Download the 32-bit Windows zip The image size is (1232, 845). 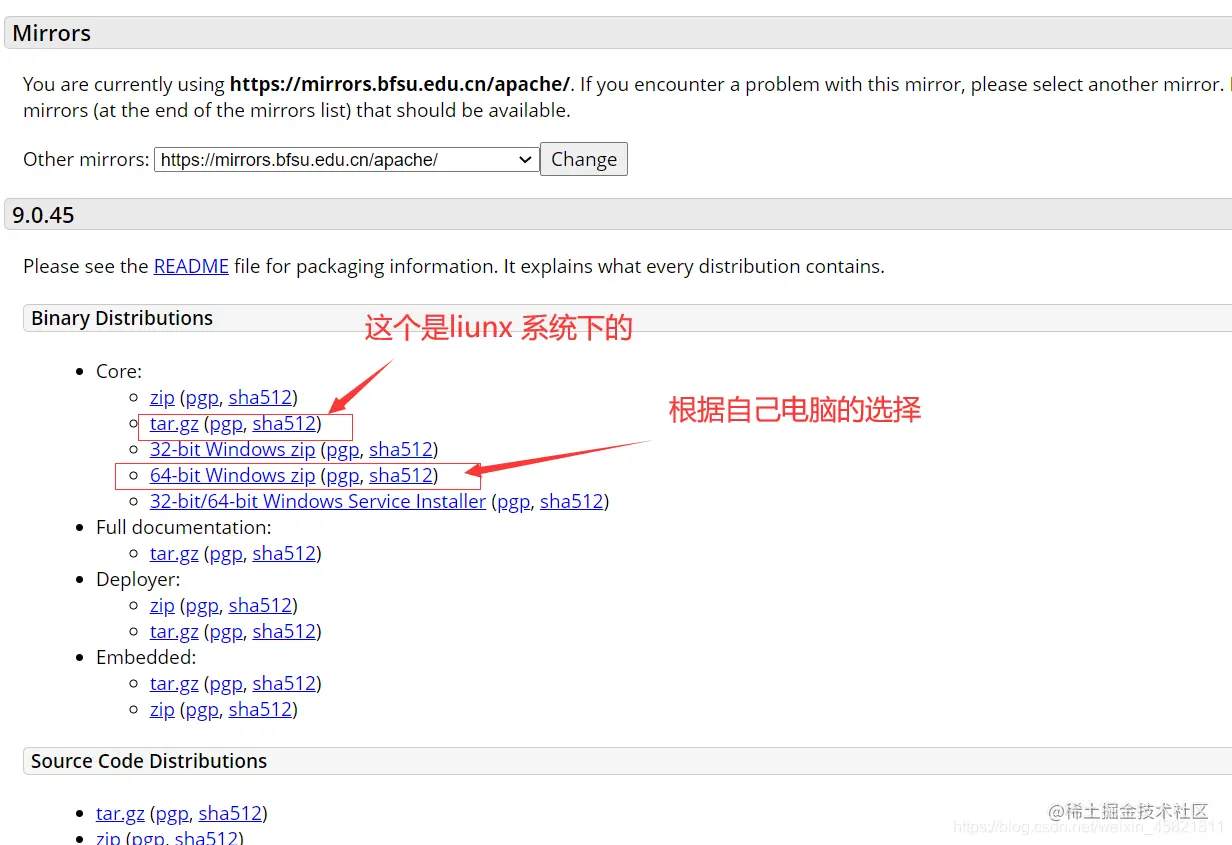232,449
